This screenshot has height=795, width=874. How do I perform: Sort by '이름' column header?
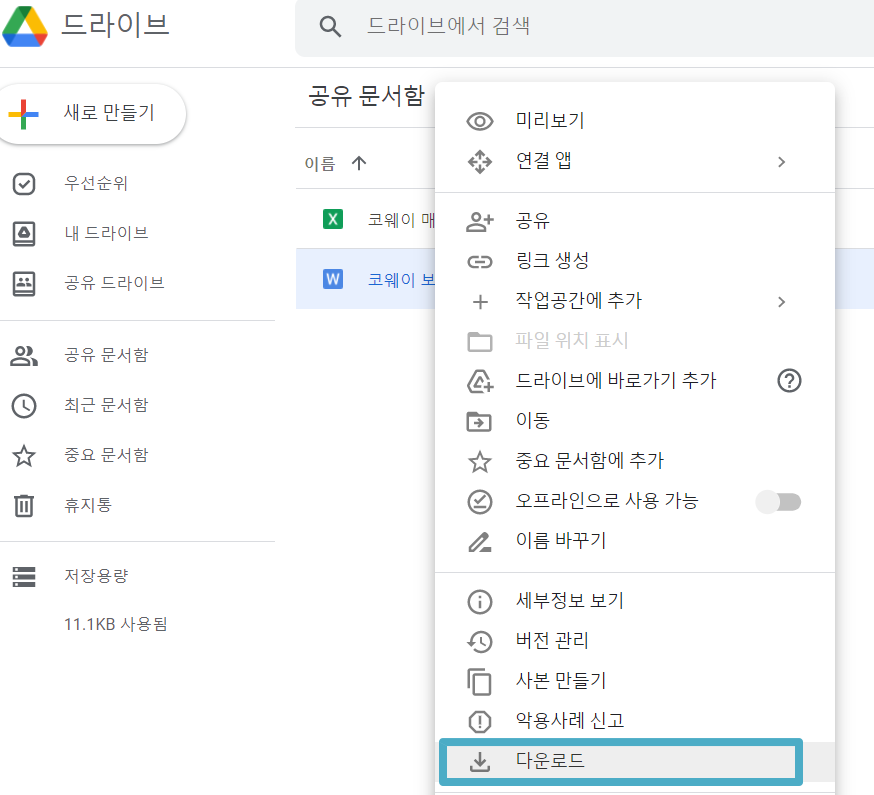click(x=320, y=163)
